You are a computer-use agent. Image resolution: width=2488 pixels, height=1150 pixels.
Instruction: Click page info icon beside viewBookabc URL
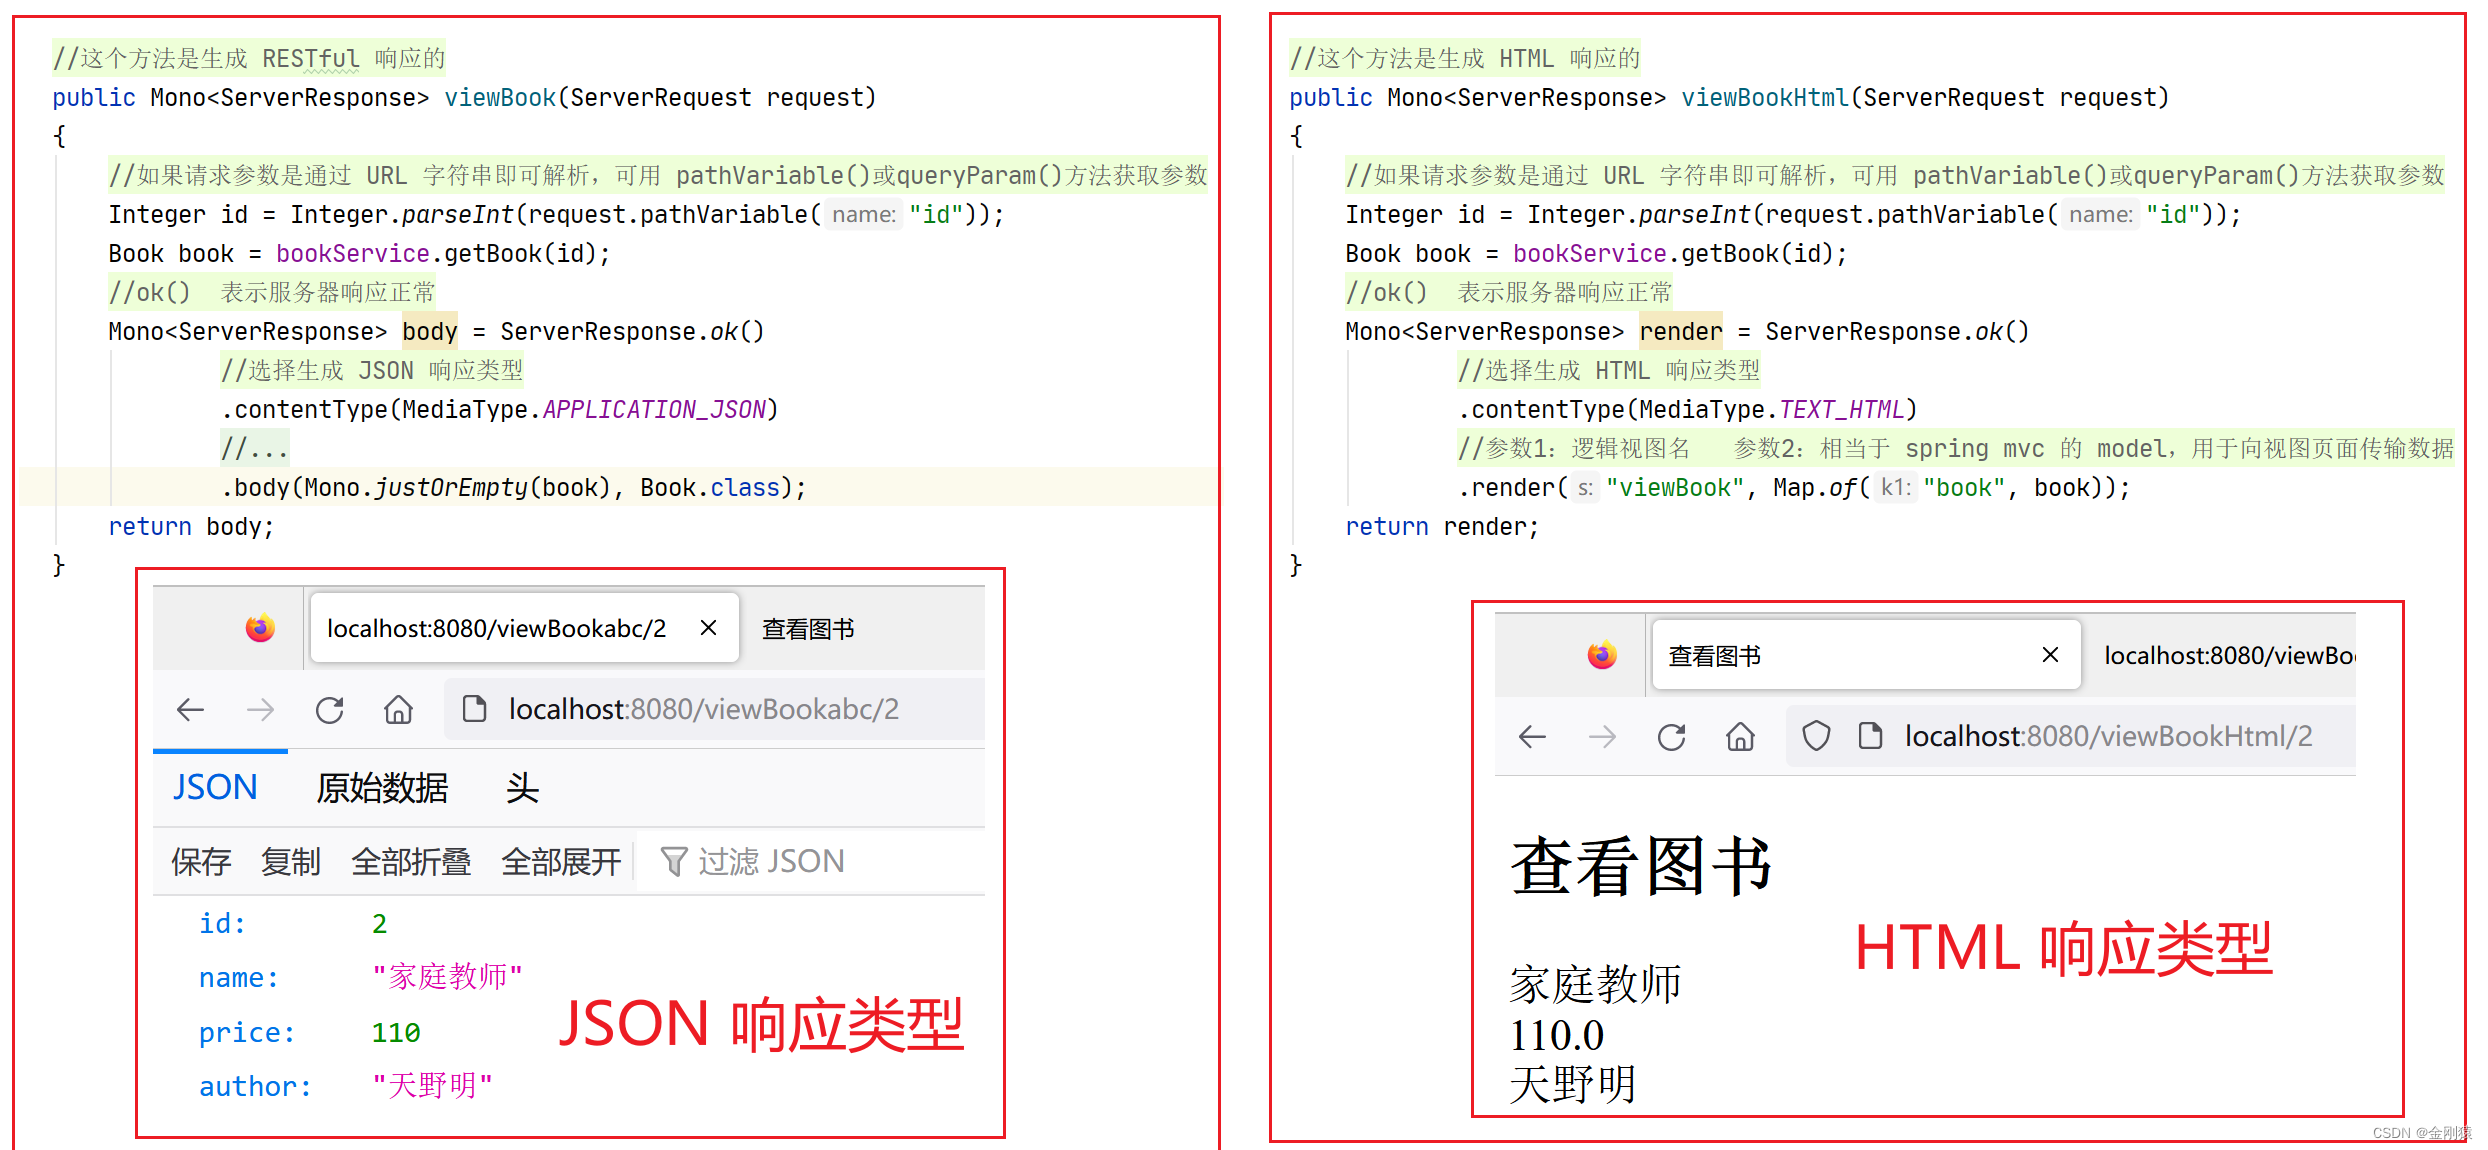pos(474,709)
